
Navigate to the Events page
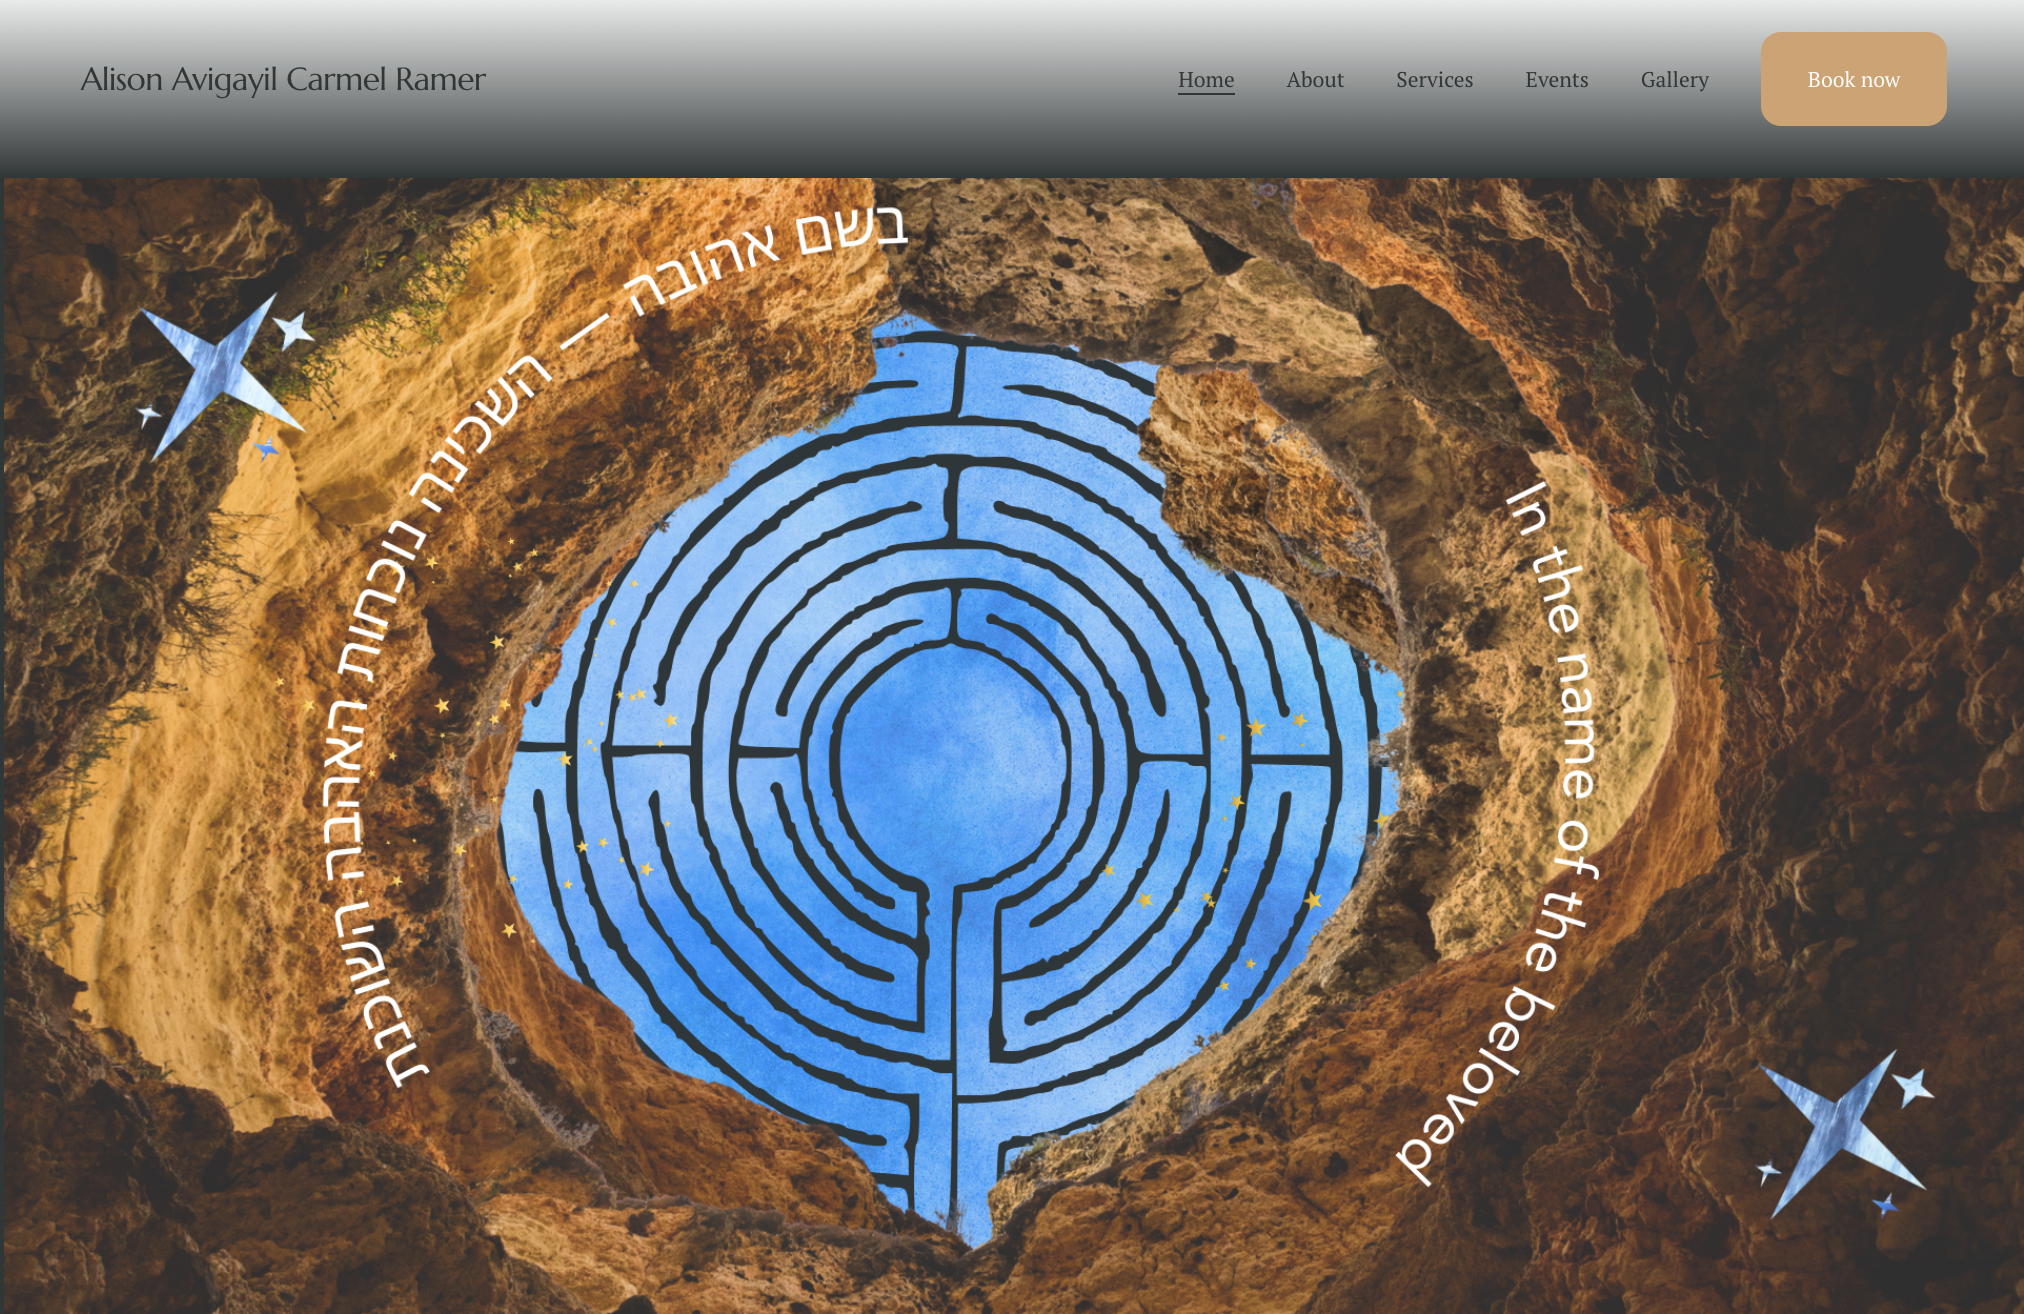[x=1556, y=80]
